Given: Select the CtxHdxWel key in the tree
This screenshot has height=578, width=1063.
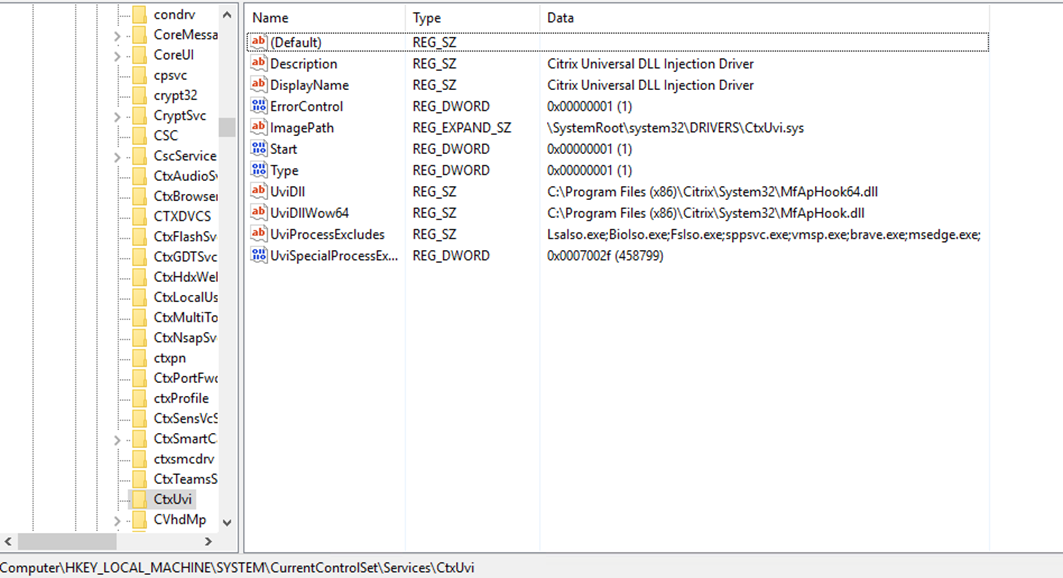Looking at the screenshot, I should click(x=185, y=277).
